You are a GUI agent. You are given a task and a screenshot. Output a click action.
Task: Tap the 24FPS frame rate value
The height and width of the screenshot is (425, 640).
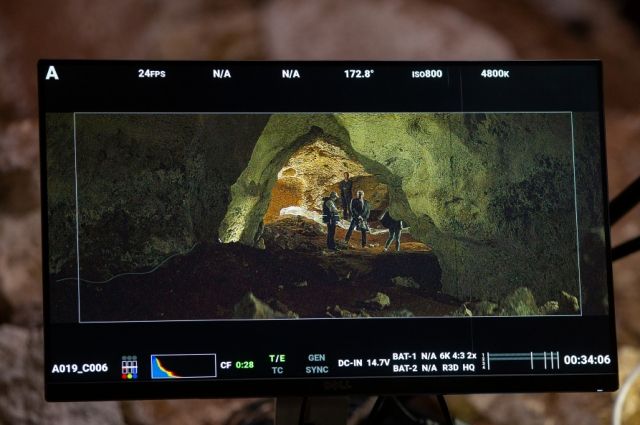(x=152, y=73)
